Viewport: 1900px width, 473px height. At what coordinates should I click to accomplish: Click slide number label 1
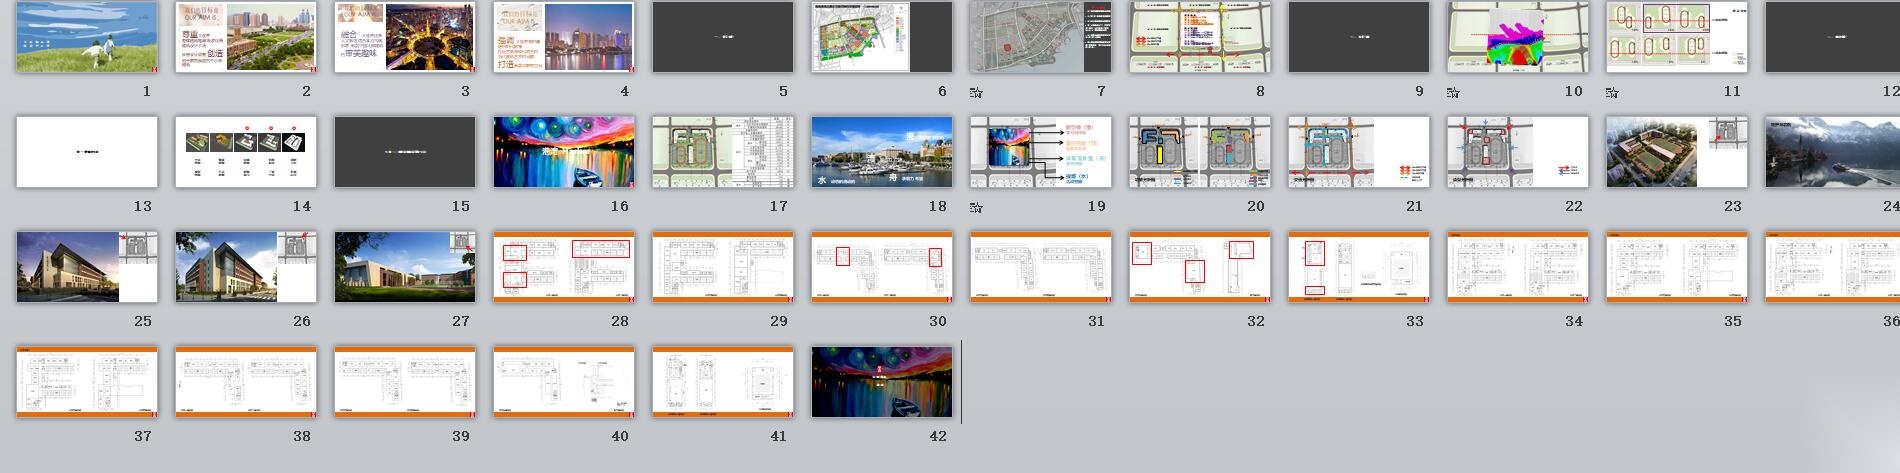point(147,91)
